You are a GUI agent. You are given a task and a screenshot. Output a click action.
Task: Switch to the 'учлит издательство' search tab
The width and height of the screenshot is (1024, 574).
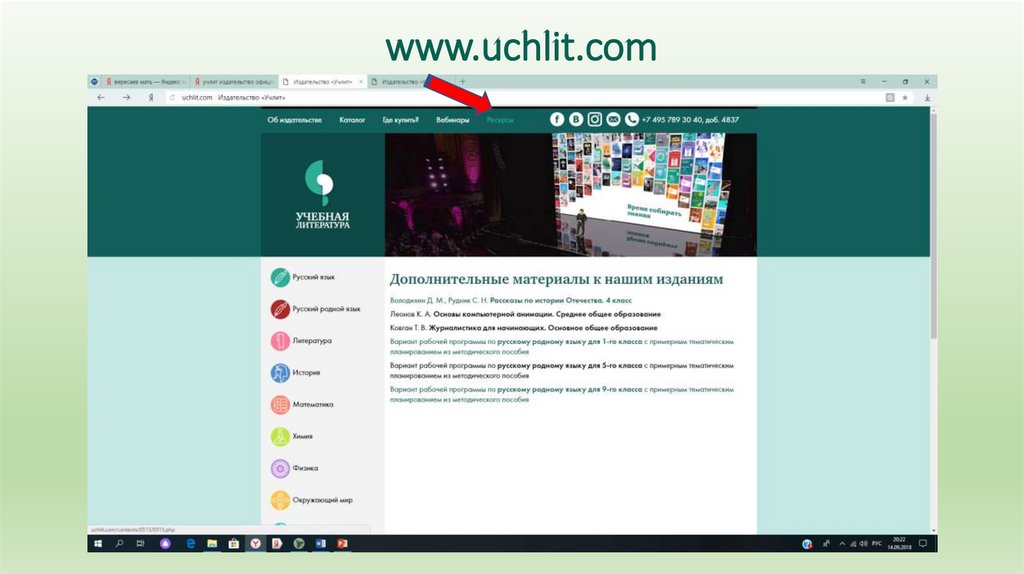[x=233, y=82]
